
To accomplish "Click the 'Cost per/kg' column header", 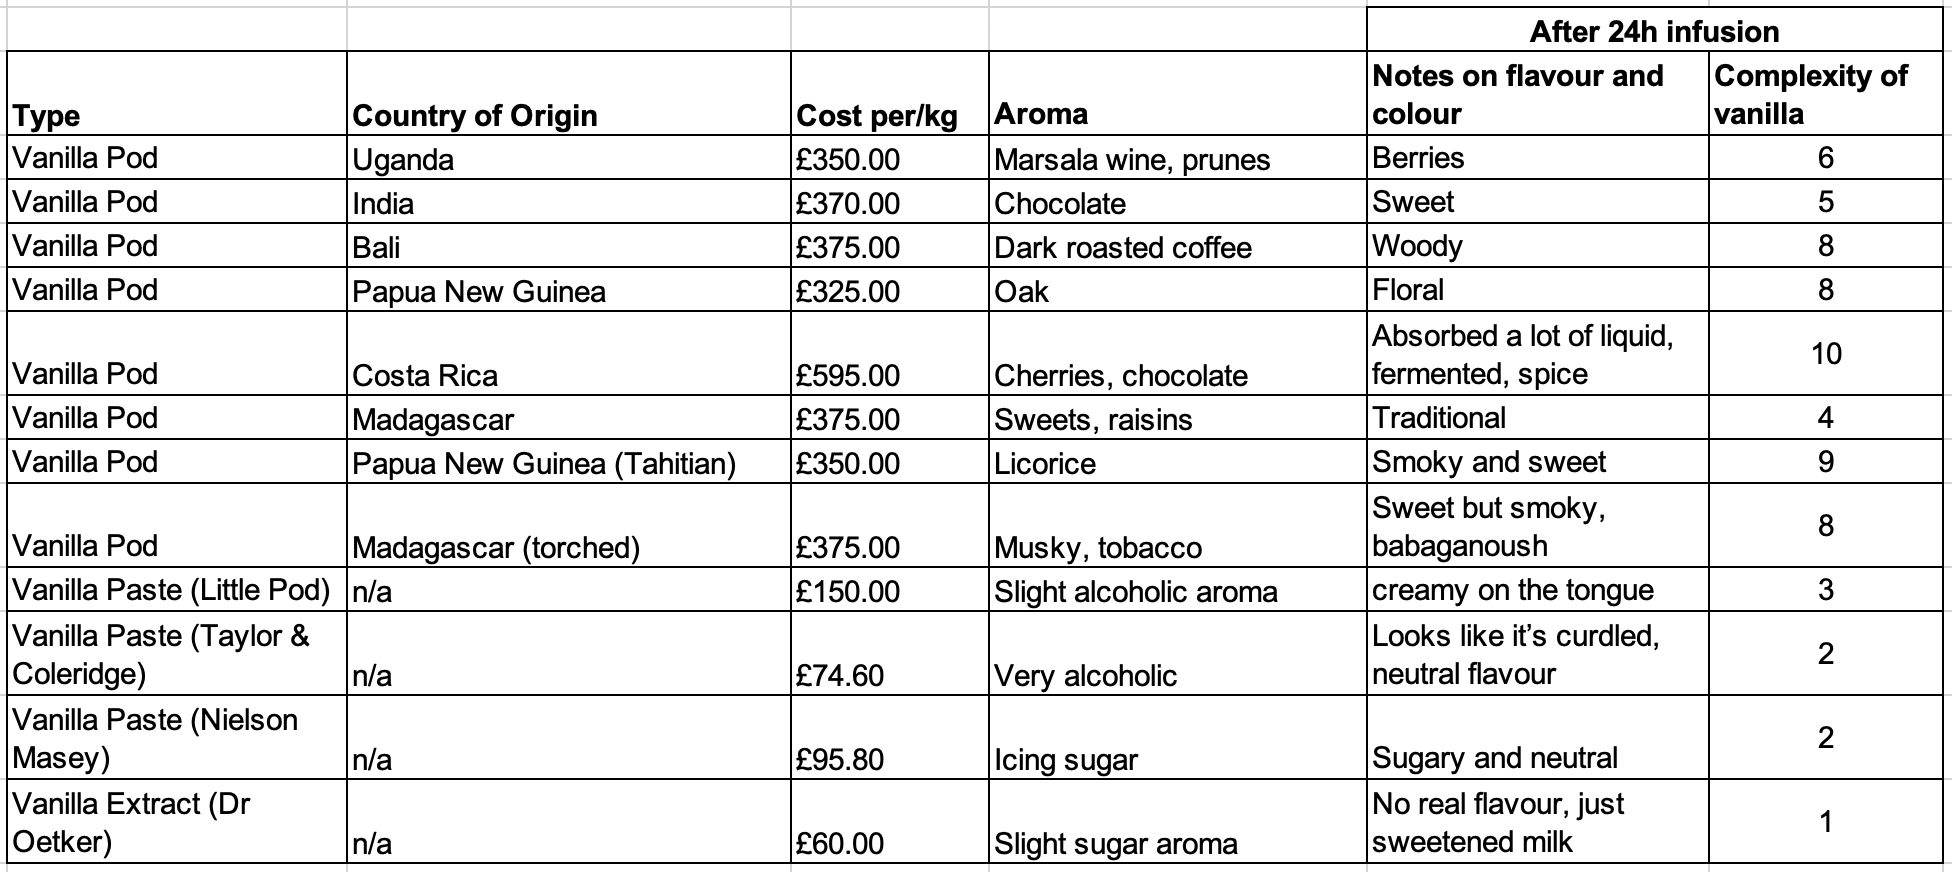I will click(x=889, y=93).
